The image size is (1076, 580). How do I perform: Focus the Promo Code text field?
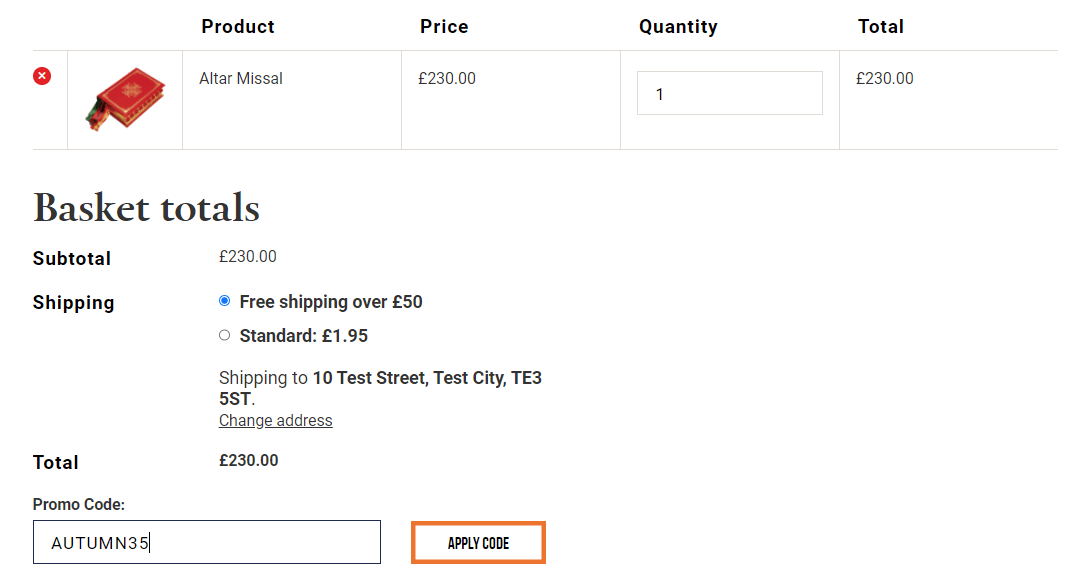207,542
